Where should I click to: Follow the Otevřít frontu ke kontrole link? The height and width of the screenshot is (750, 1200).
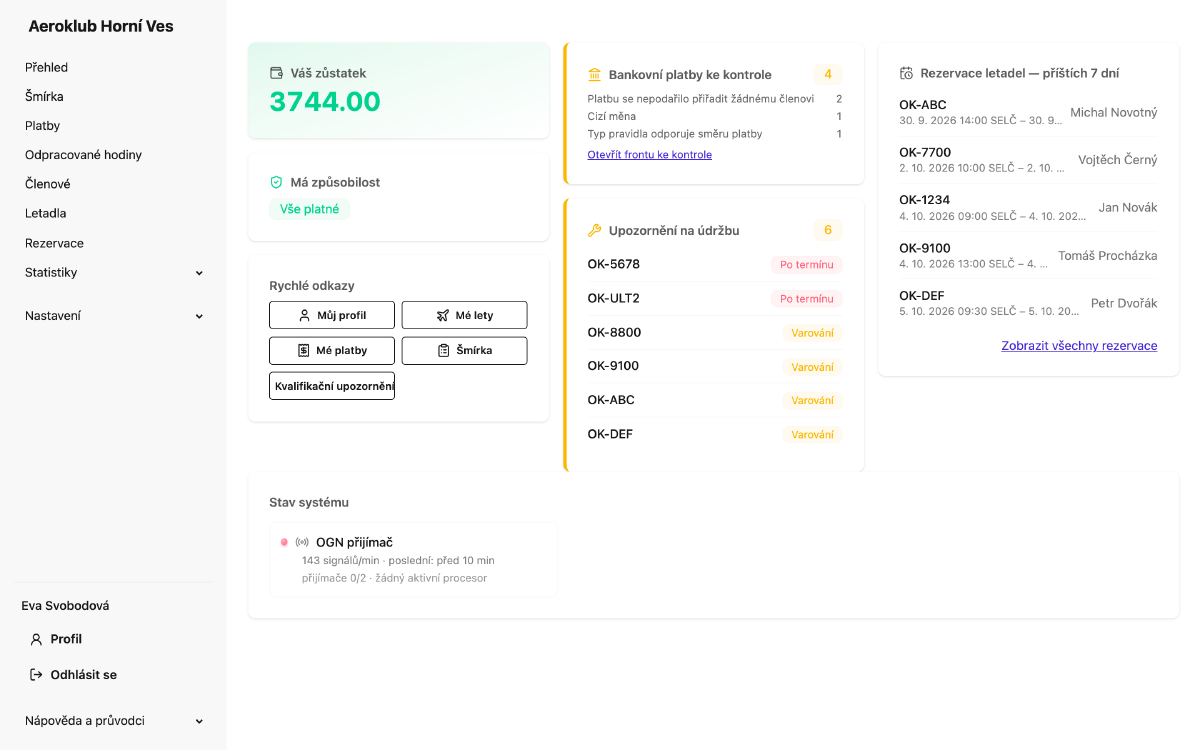click(x=650, y=155)
